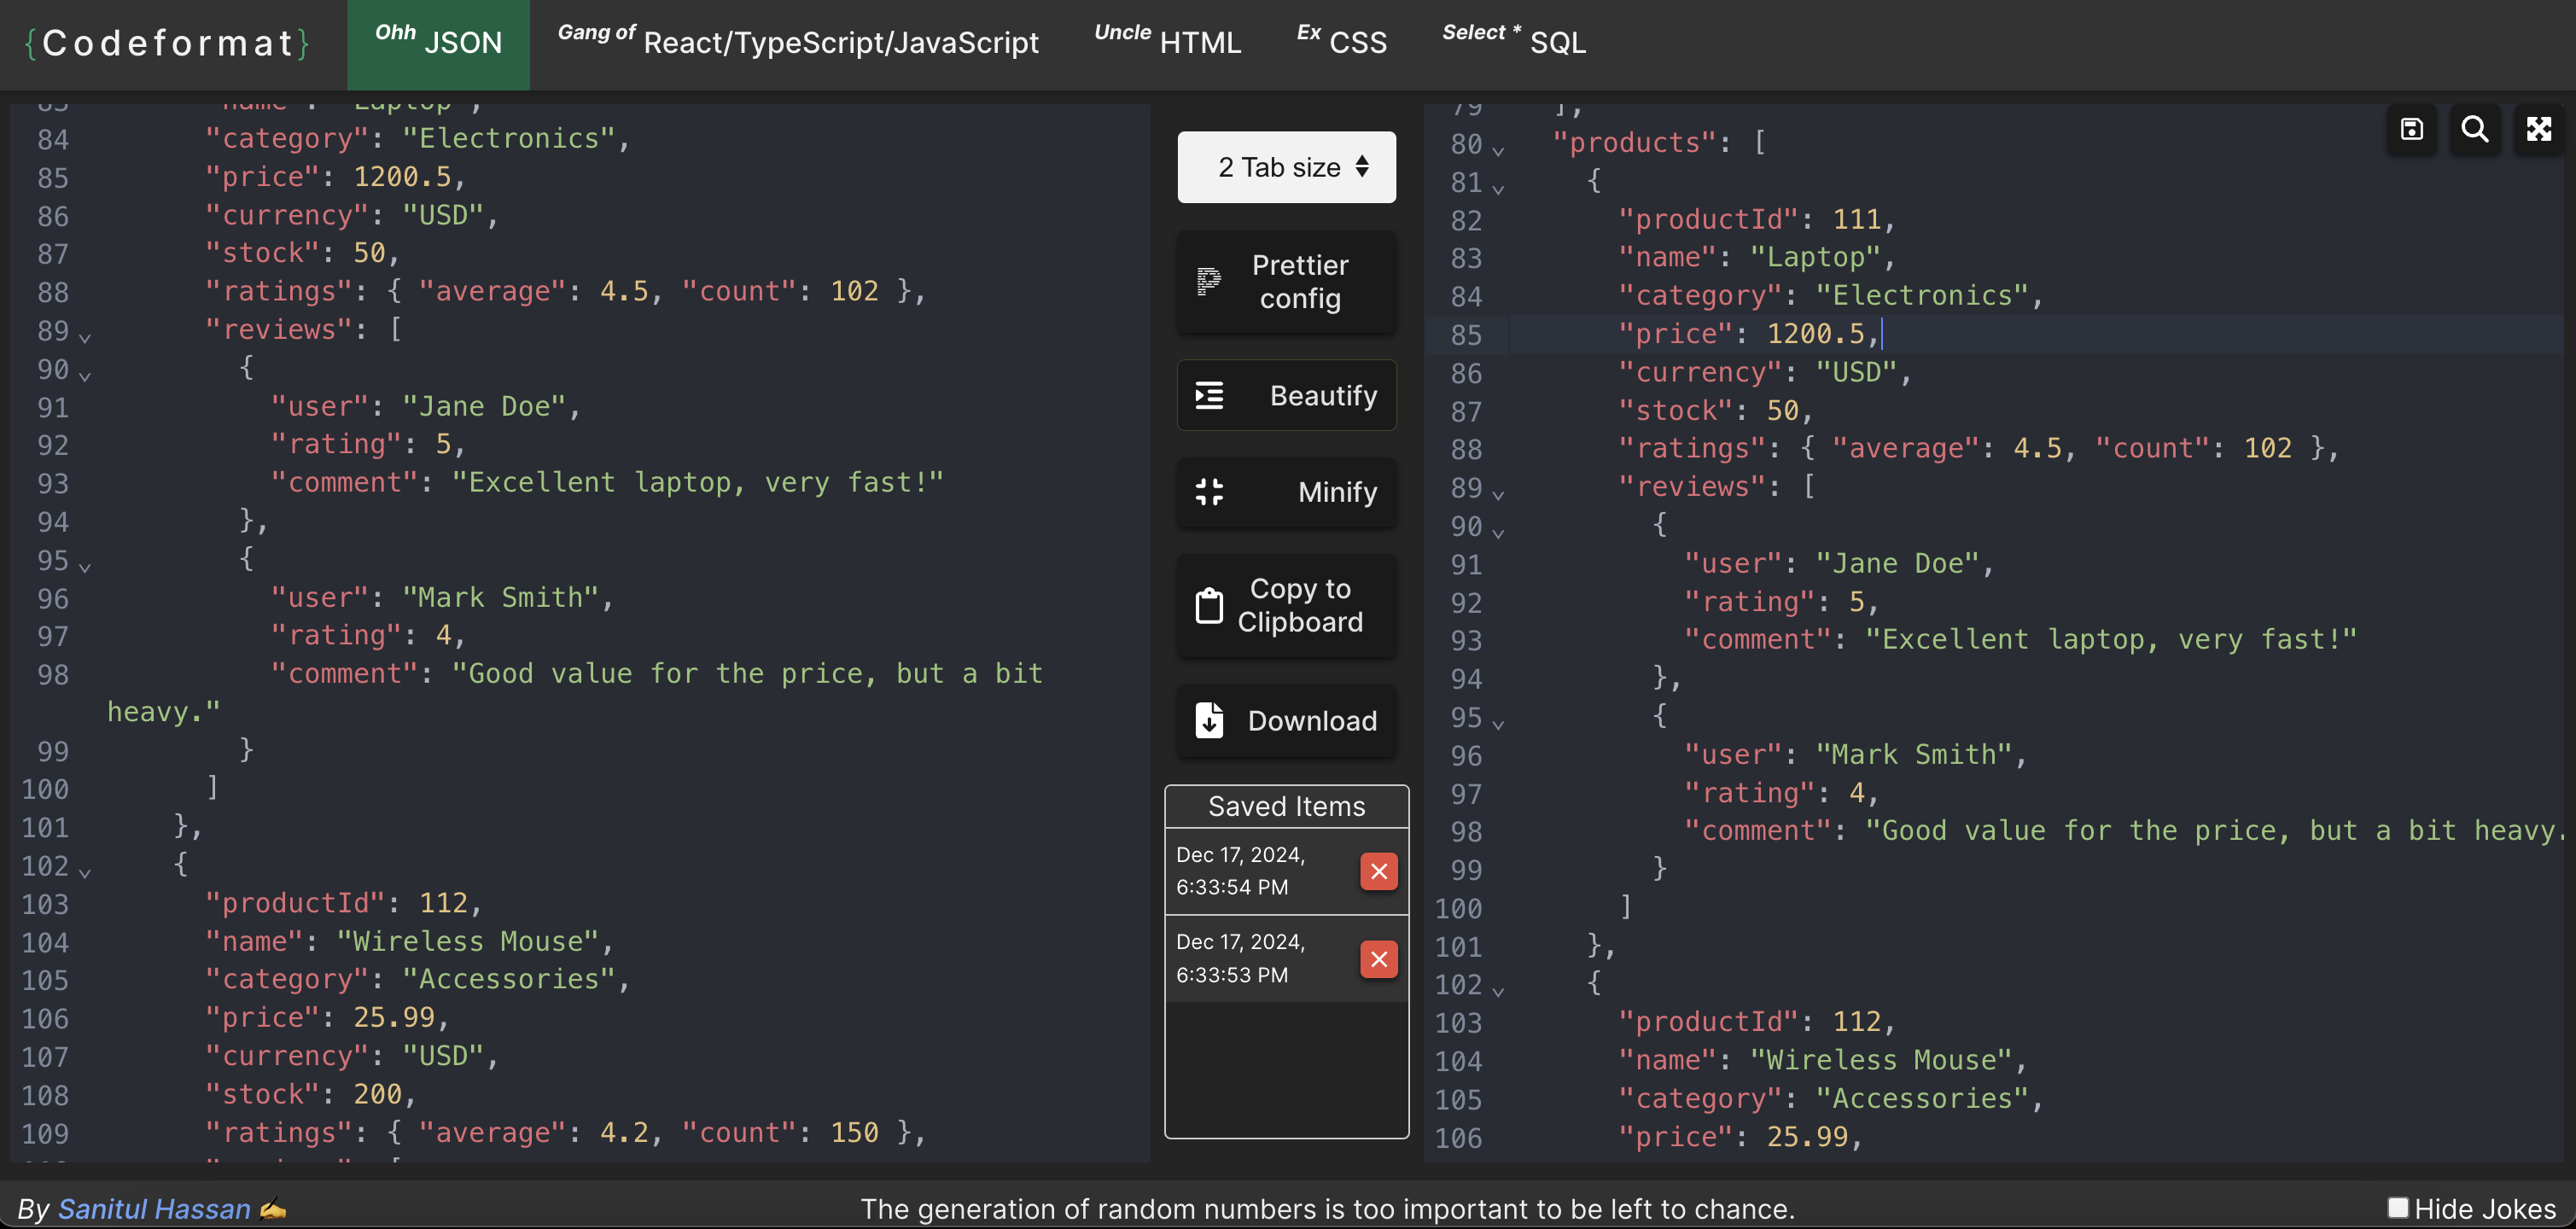Download the formatted JSON file
The image size is (2576, 1229).
coord(1286,721)
